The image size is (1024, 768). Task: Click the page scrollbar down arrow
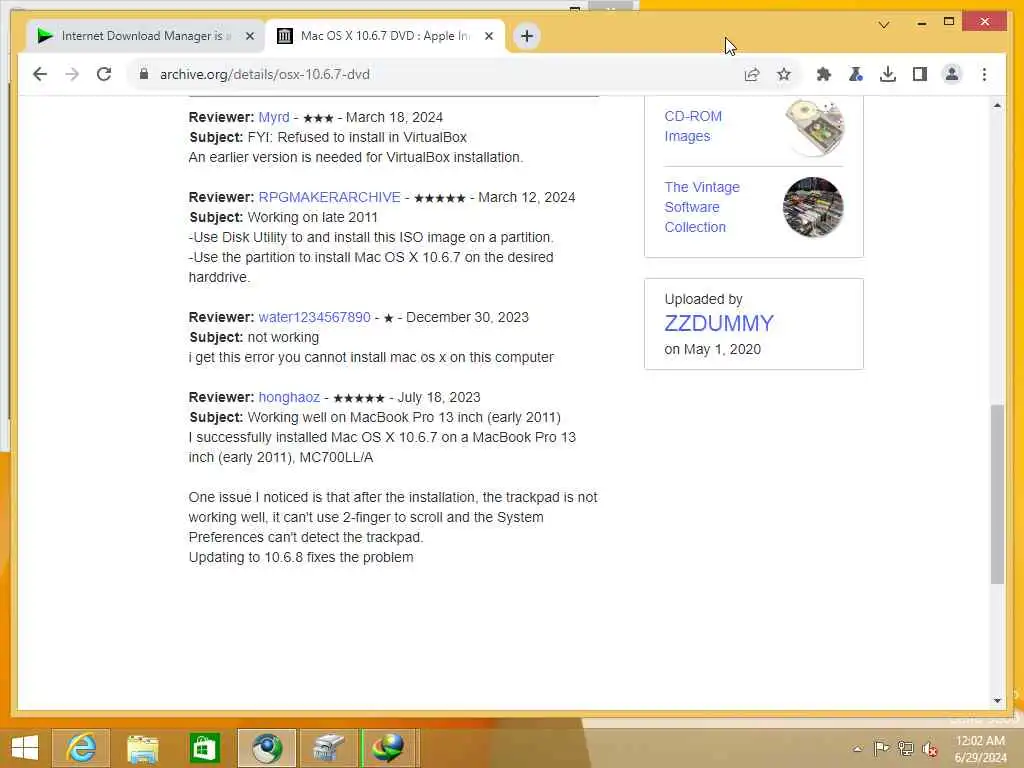[997, 701]
